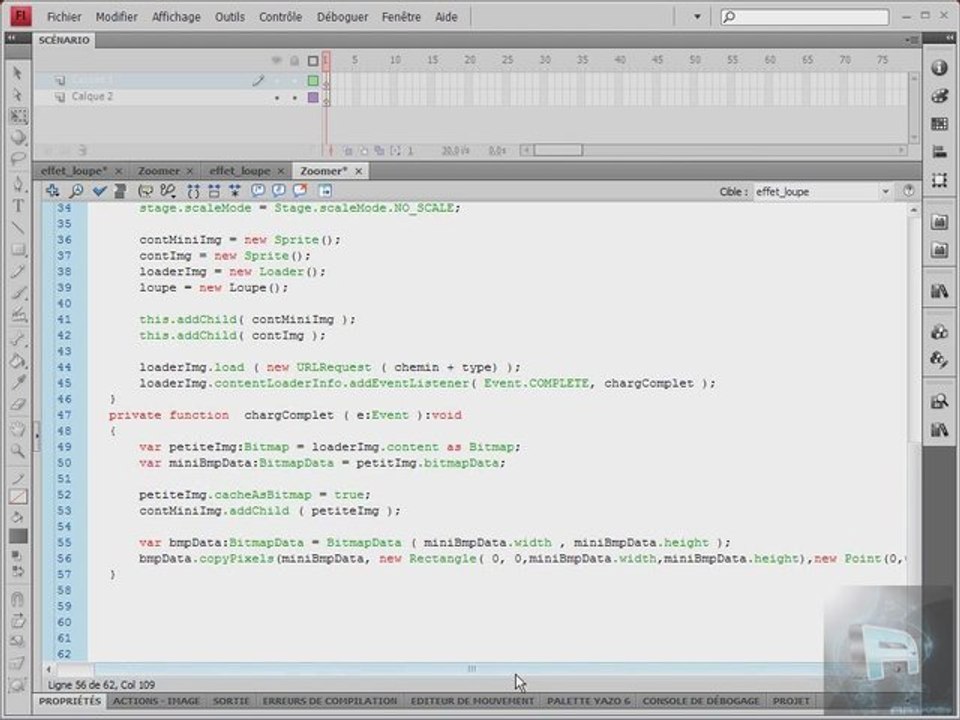Check syntax with the blue checkmark

99,191
